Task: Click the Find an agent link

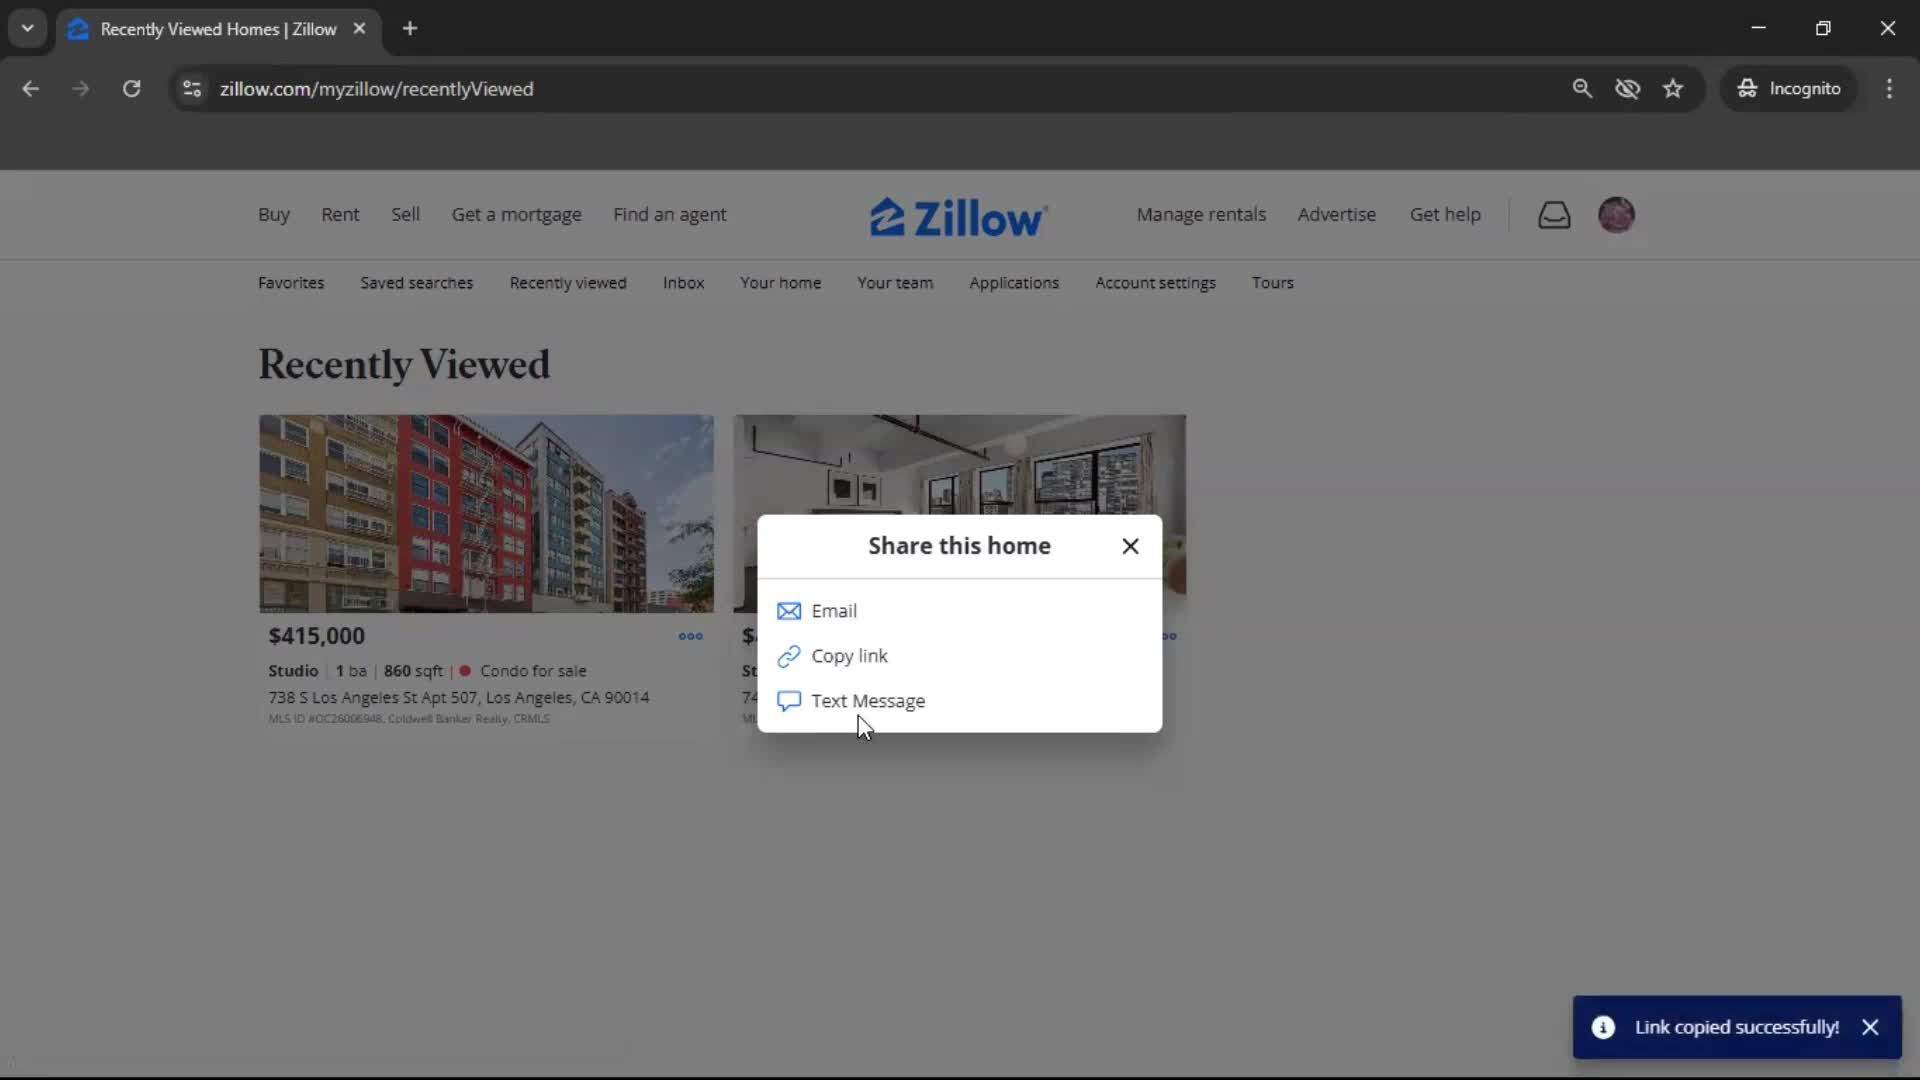Action: [670, 214]
